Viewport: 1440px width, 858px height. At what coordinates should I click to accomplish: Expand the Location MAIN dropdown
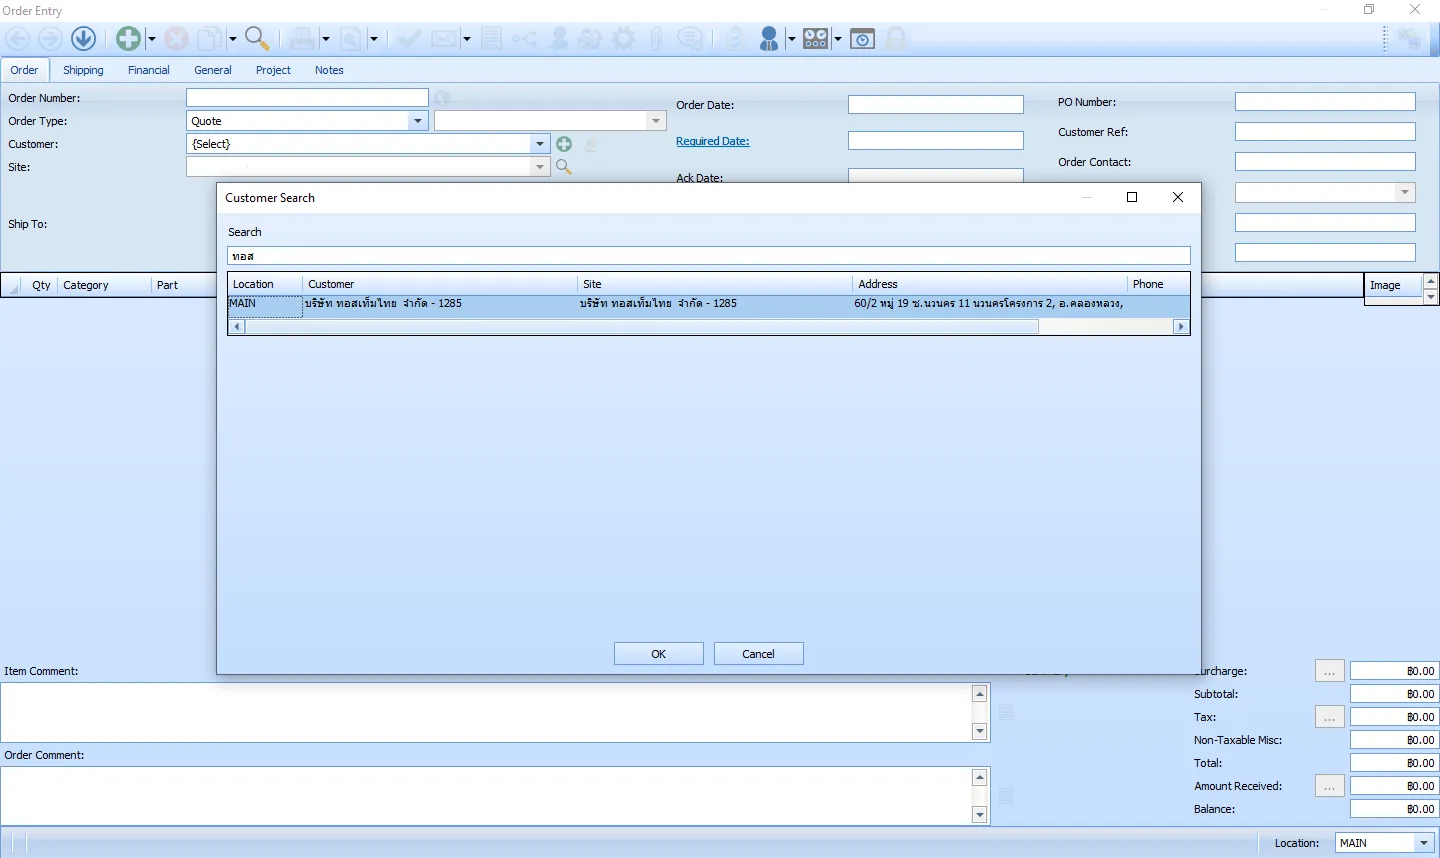point(1424,843)
